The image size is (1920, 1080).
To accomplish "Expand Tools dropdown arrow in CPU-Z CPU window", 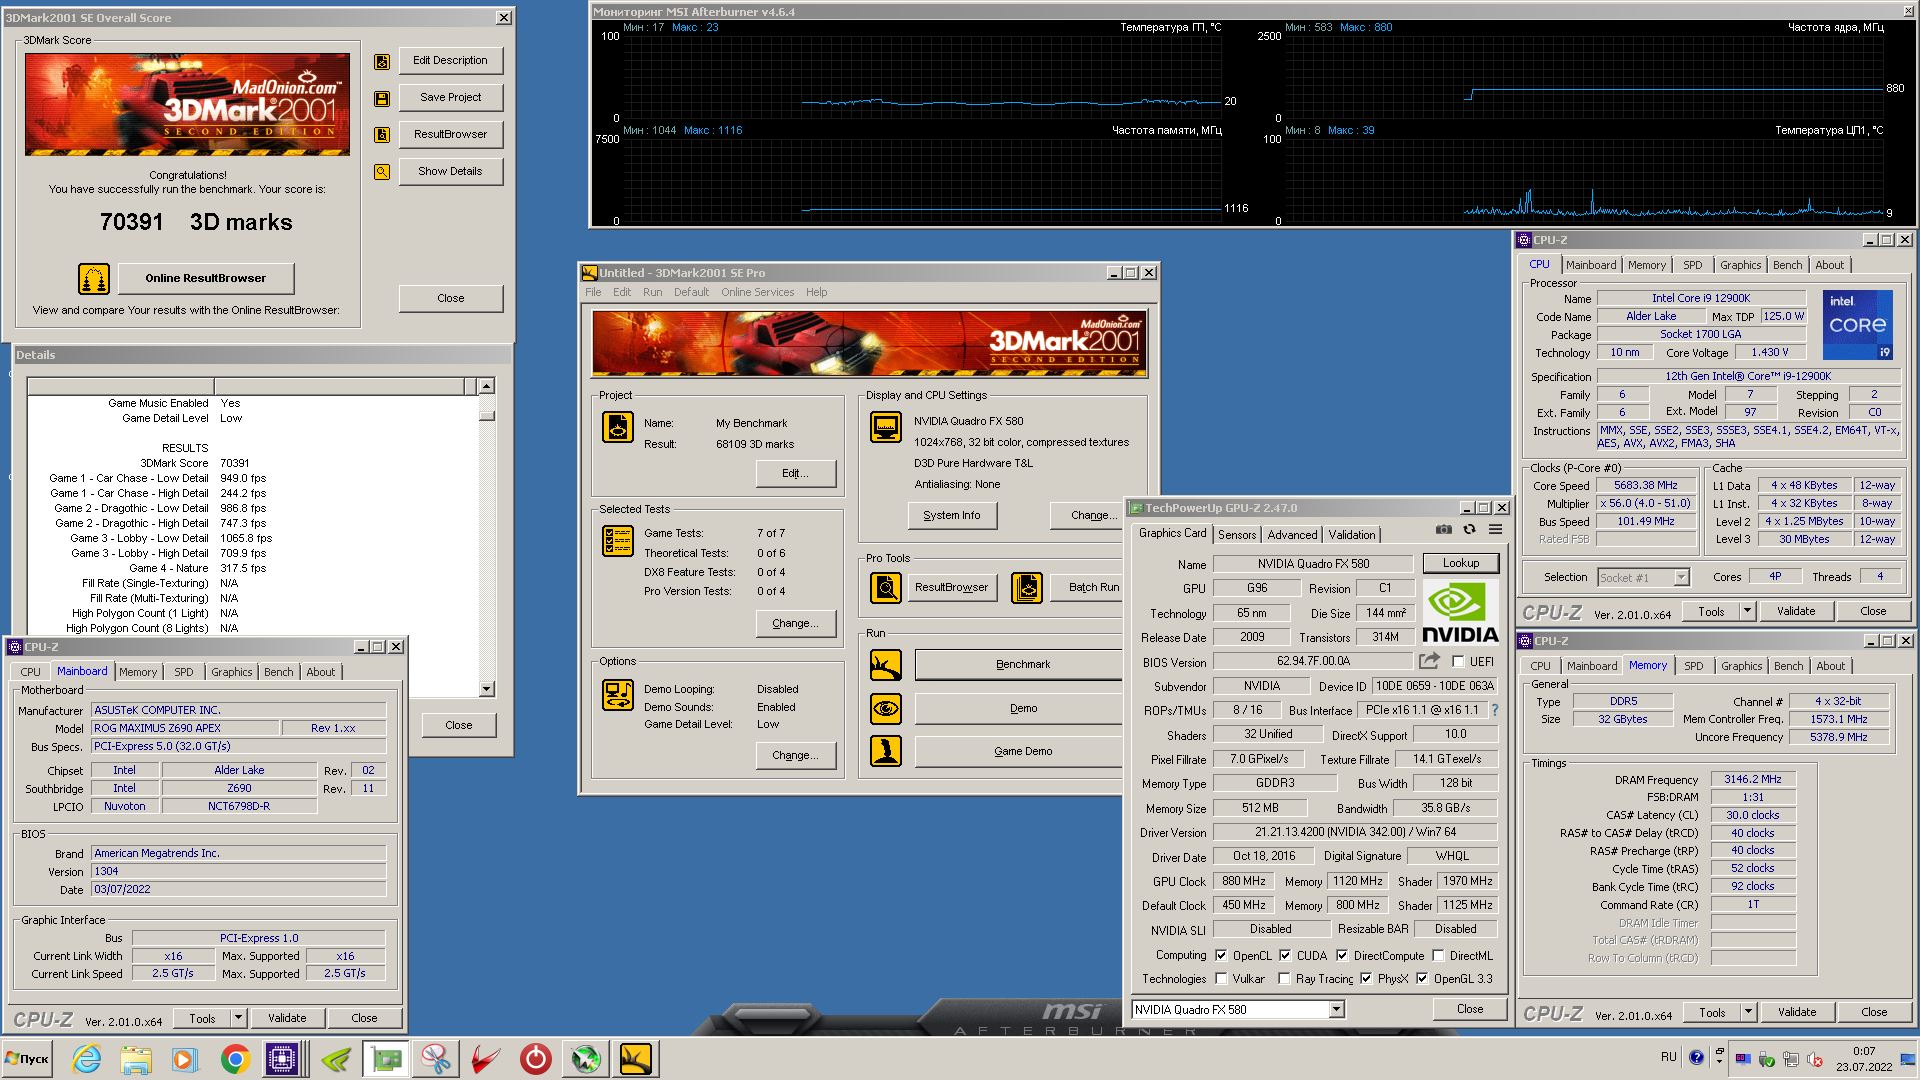I will [x=1747, y=611].
